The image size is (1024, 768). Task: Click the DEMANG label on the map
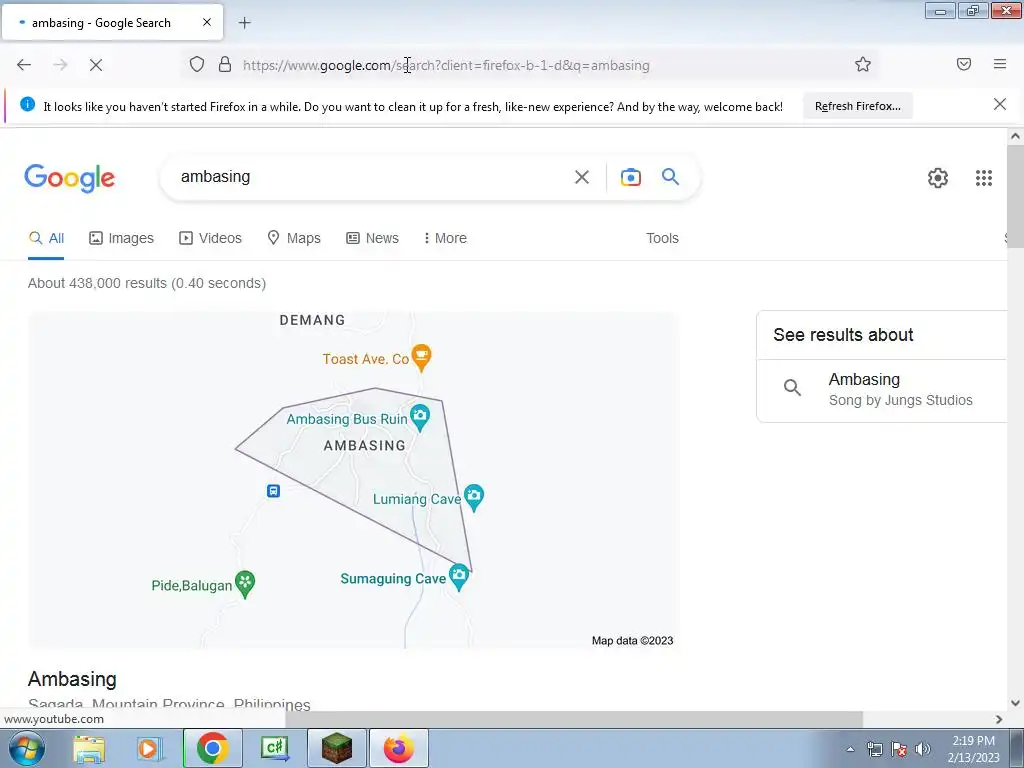point(312,320)
